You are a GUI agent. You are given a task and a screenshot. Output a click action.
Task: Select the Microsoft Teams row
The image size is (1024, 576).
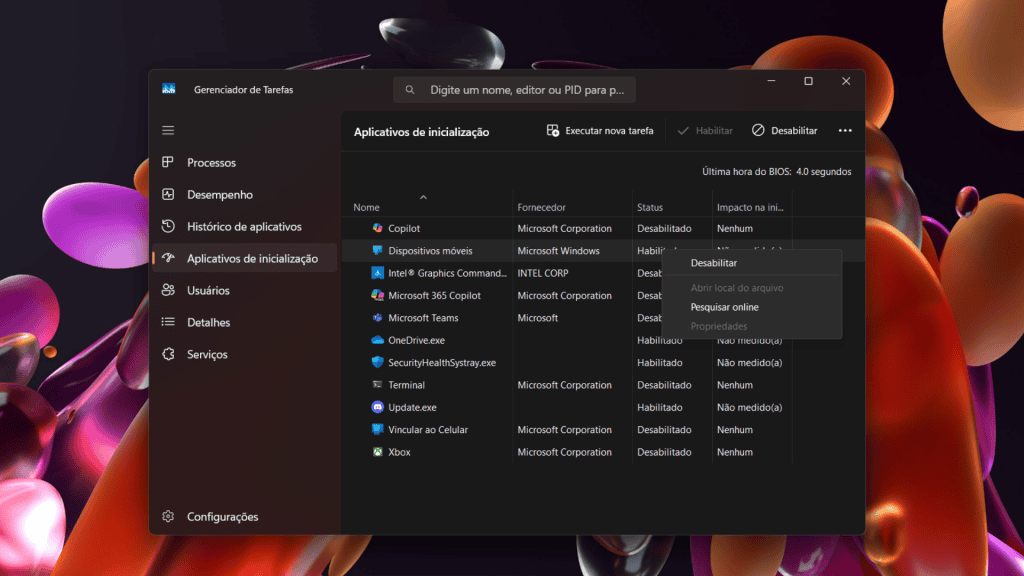tap(423, 318)
